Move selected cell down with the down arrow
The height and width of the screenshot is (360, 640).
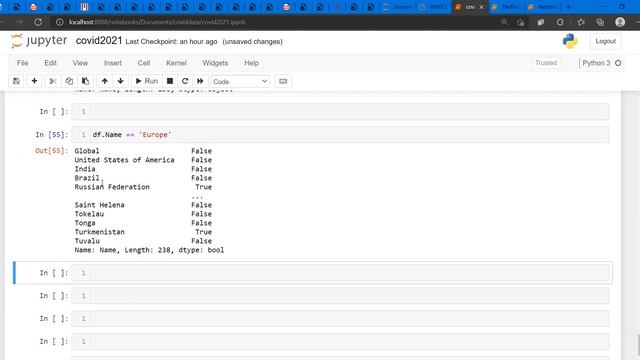point(120,81)
